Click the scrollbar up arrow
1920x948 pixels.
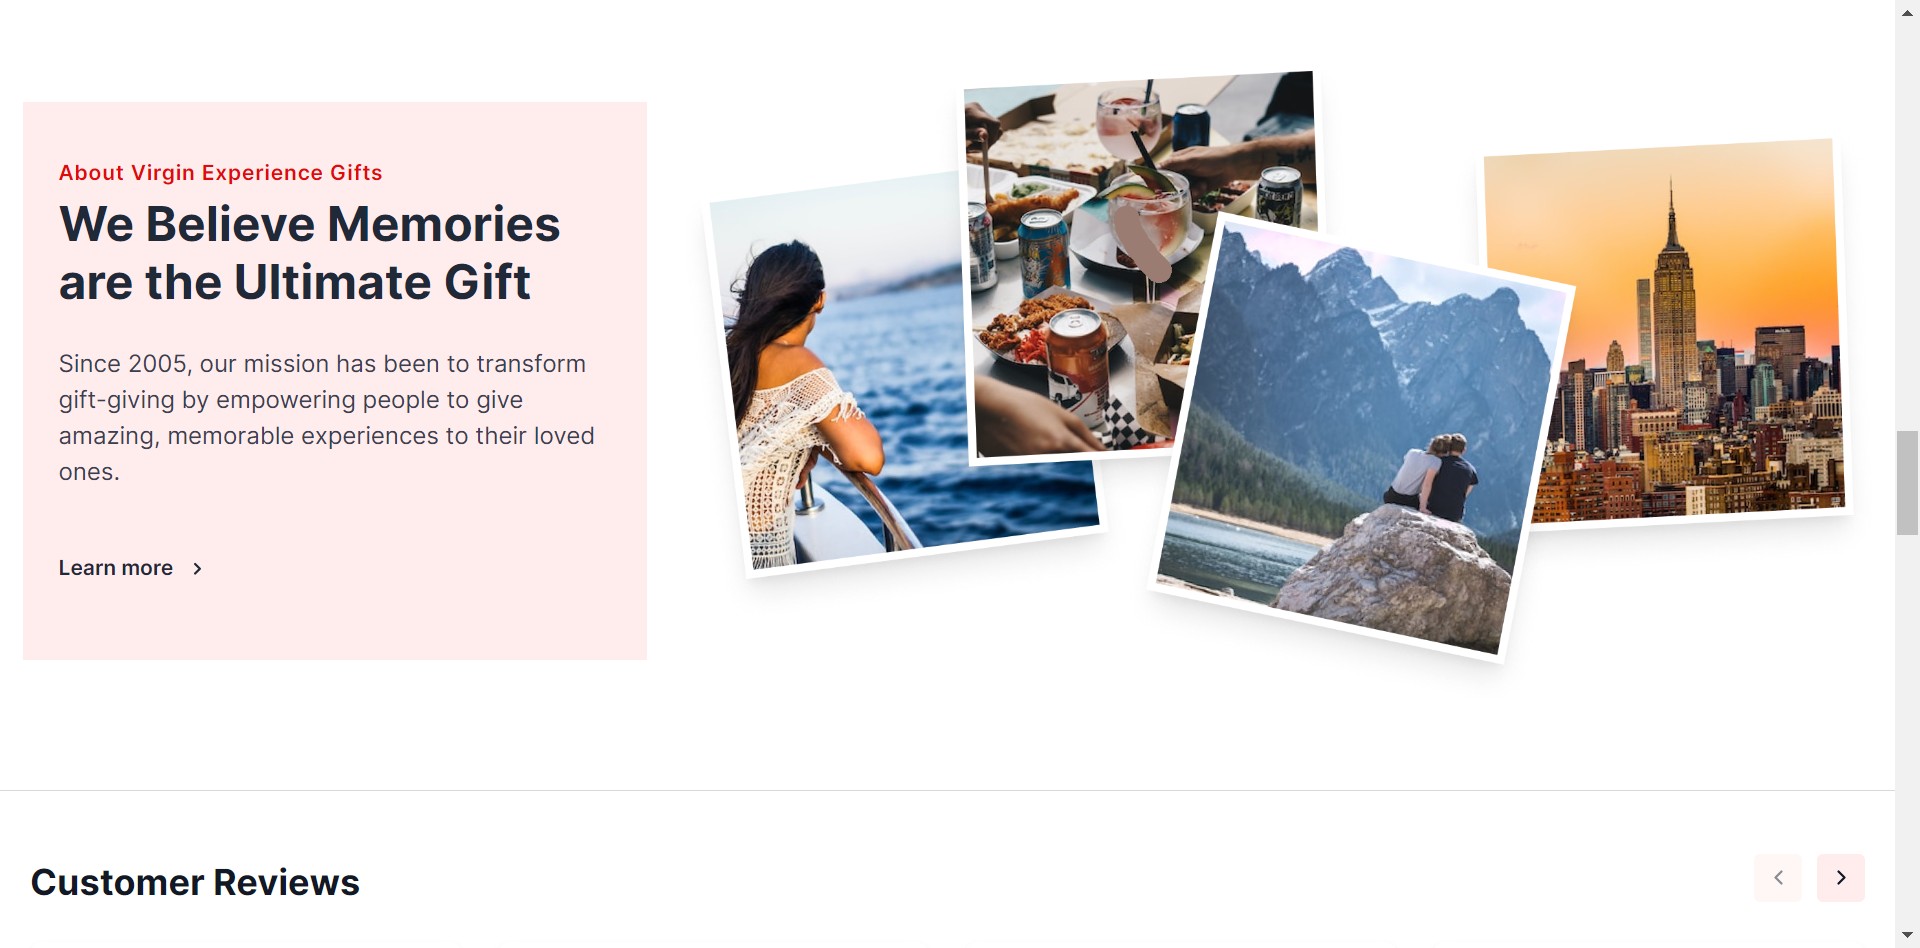pyautogui.click(x=1907, y=12)
